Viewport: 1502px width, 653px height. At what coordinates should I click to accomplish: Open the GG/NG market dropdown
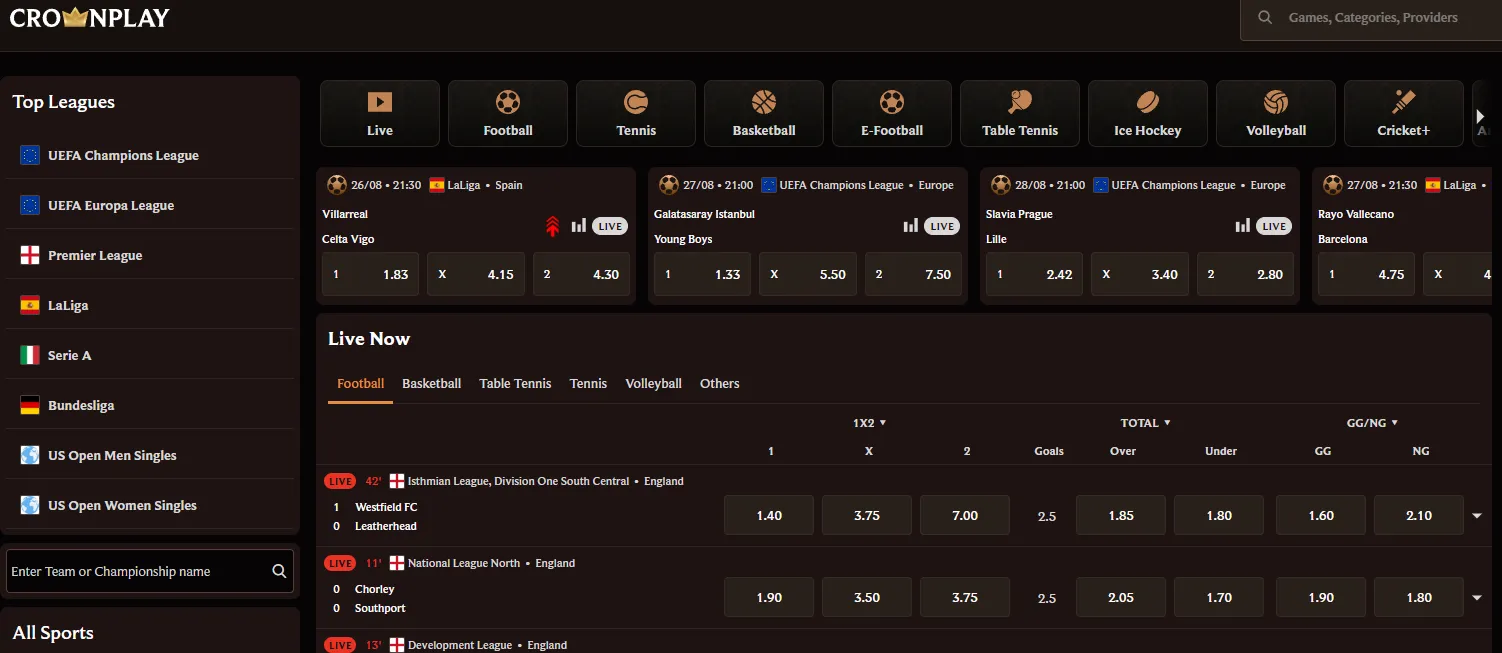(x=1372, y=423)
